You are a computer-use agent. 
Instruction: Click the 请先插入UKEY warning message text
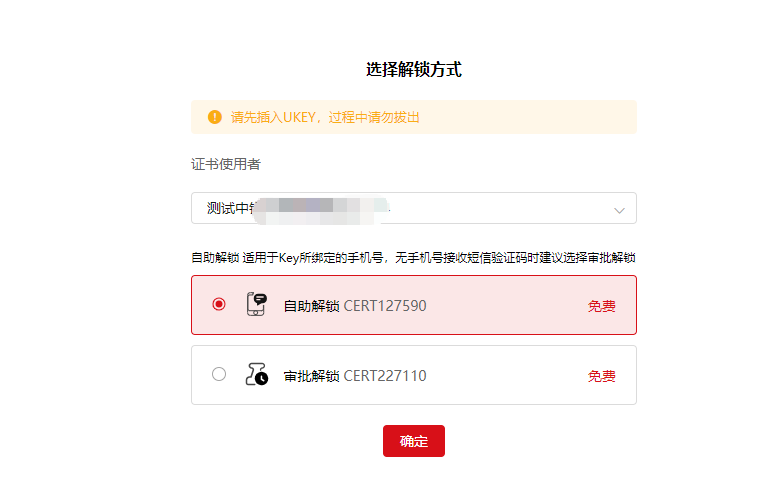click(274, 117)
